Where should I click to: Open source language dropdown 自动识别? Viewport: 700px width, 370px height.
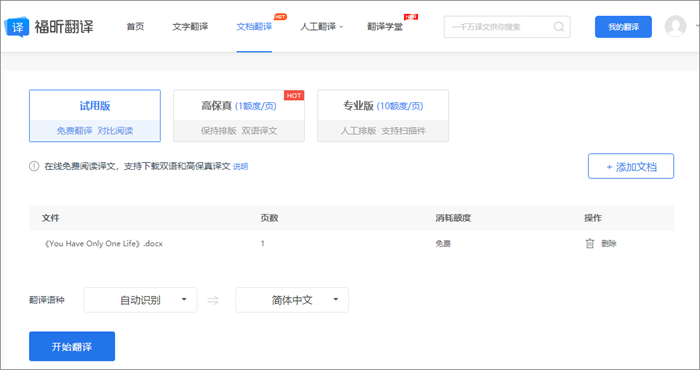point(140,300)
